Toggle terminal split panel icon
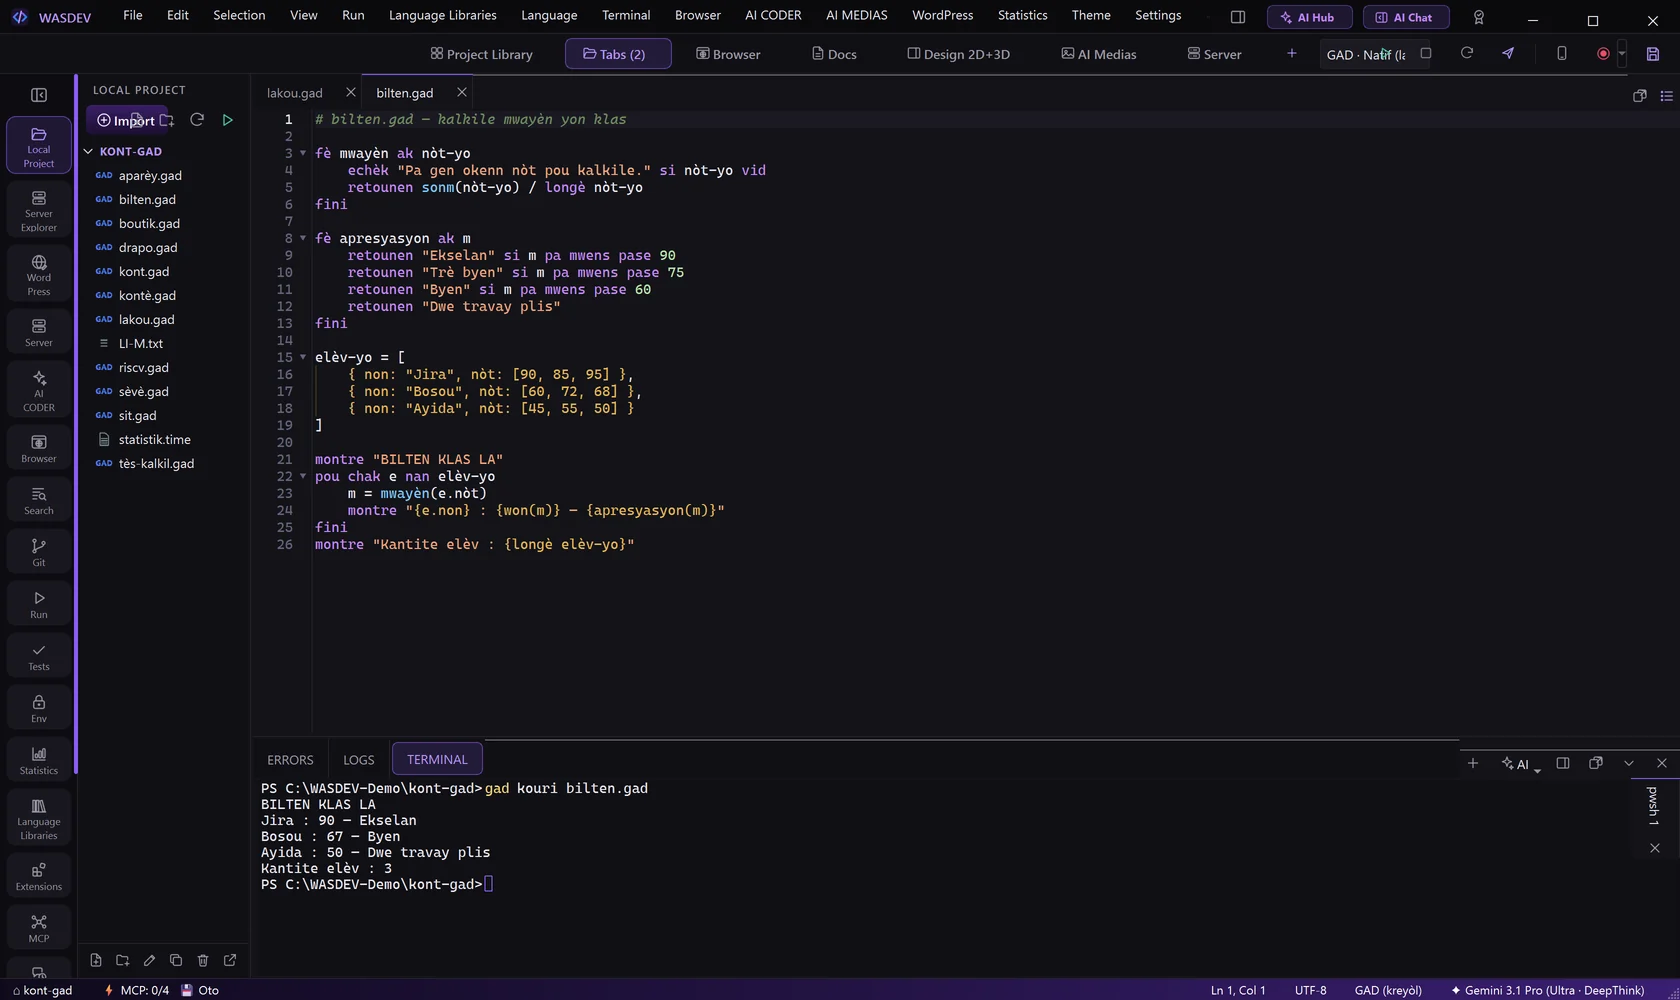Screen dimensions: 1680x1000 tap(1563, 763)
